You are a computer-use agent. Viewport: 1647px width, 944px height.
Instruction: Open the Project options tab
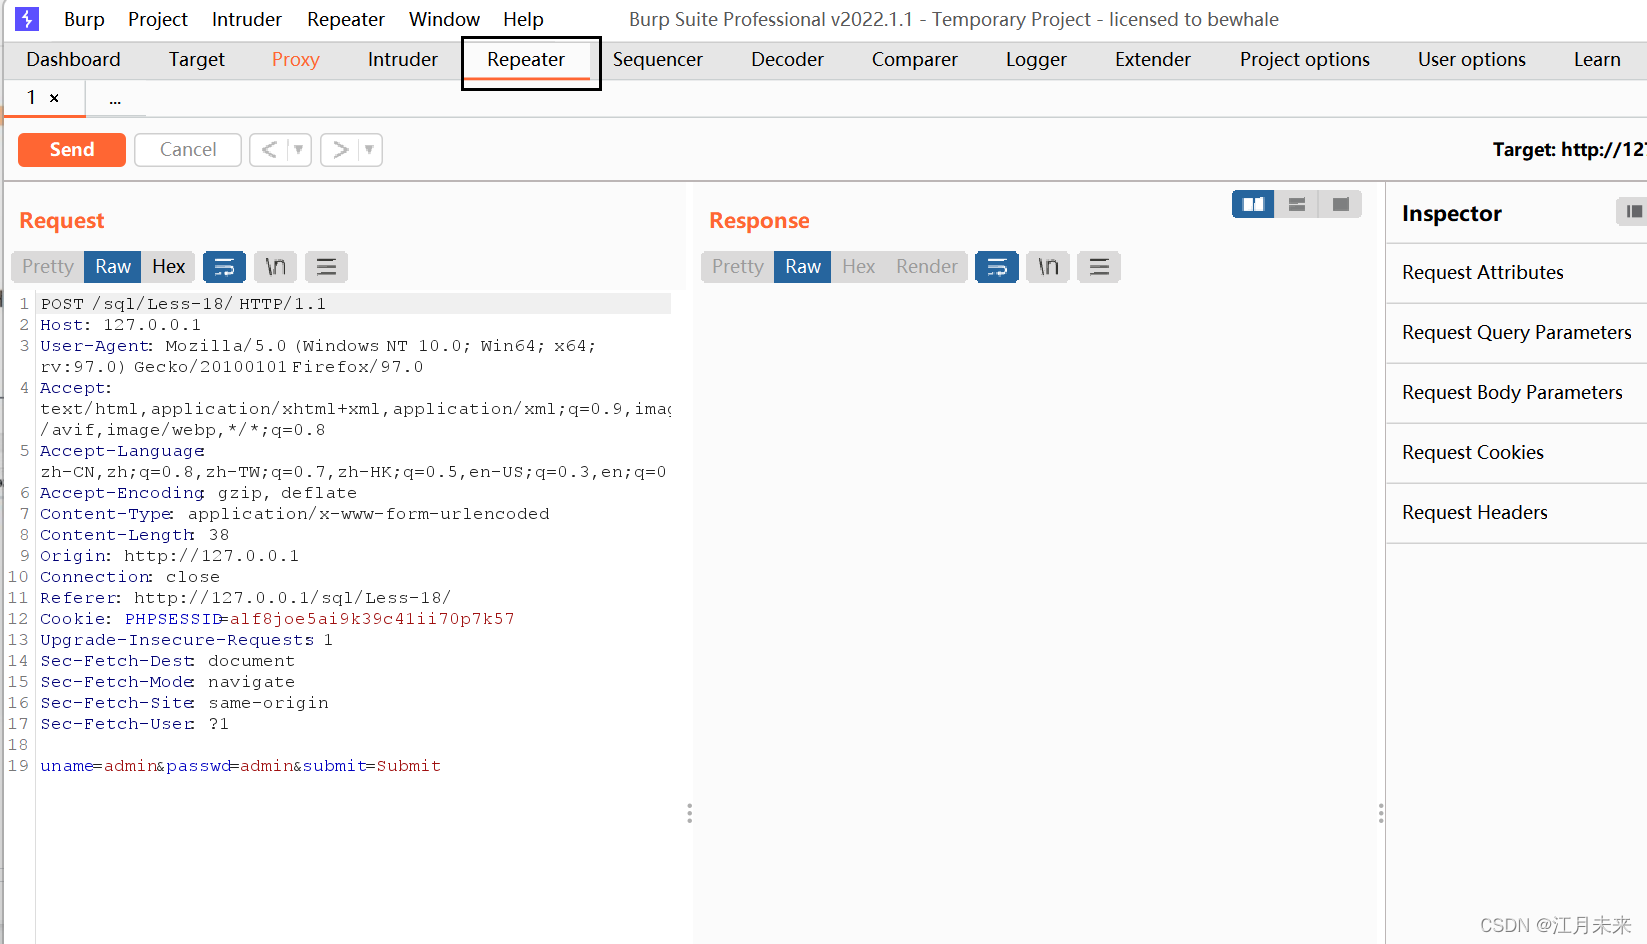pos(1305,60)
